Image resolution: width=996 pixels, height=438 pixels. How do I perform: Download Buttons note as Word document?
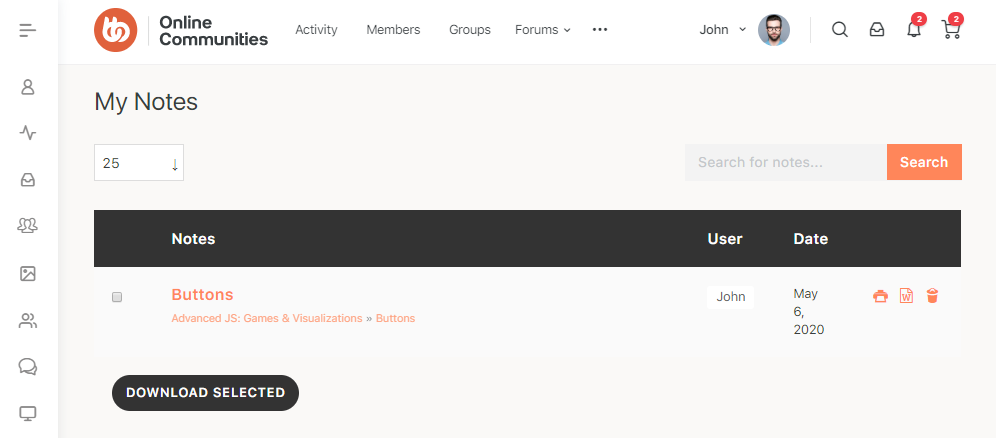906,296
